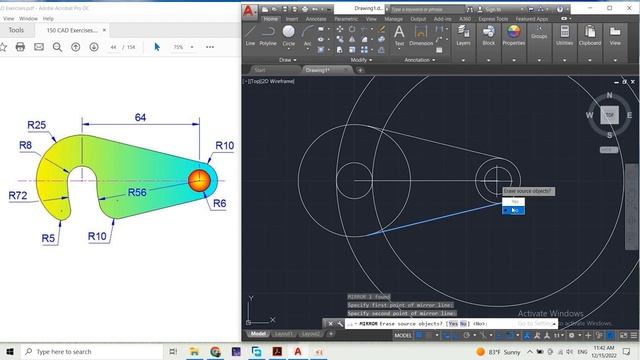Open the Clipboard panel button
Screen dimensions: 640x360
pyautogui.click(x=590, y=35)
